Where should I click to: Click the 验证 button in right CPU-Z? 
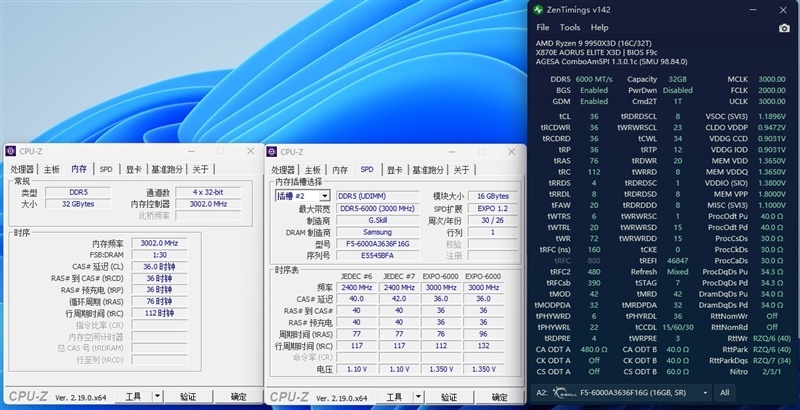[x=449, y=397]
